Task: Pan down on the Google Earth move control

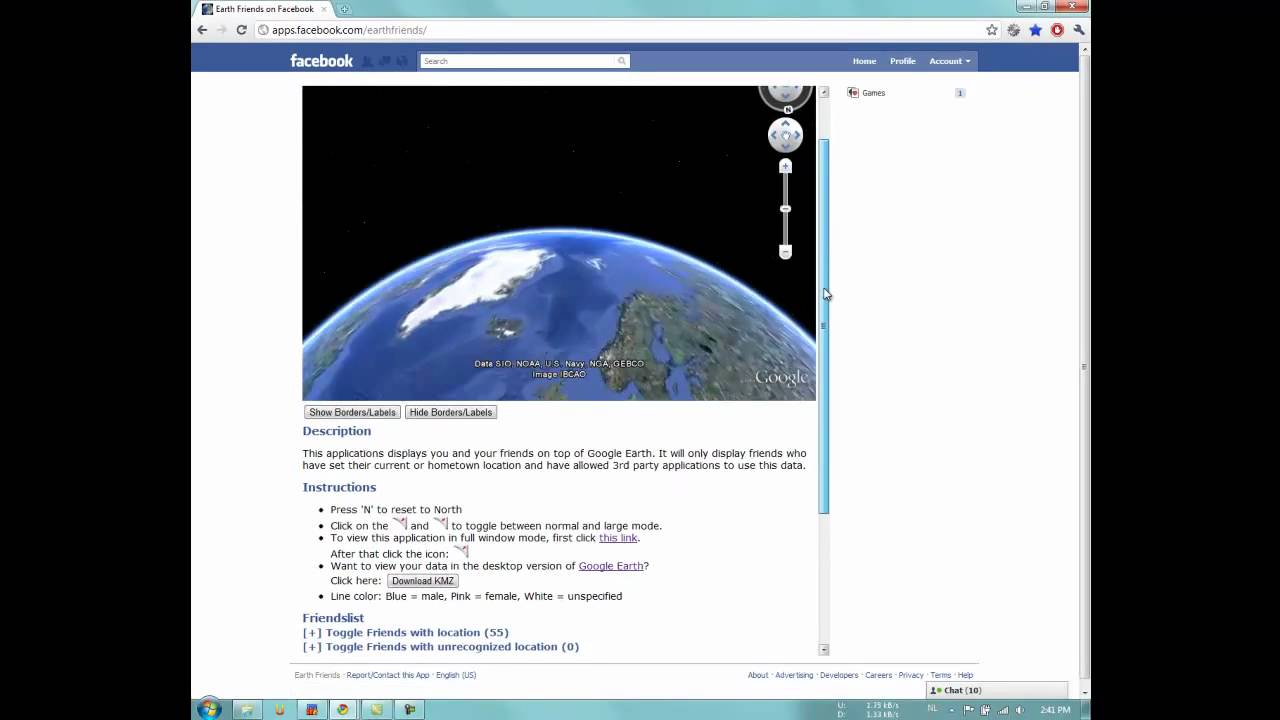Action: click(785, 146)
